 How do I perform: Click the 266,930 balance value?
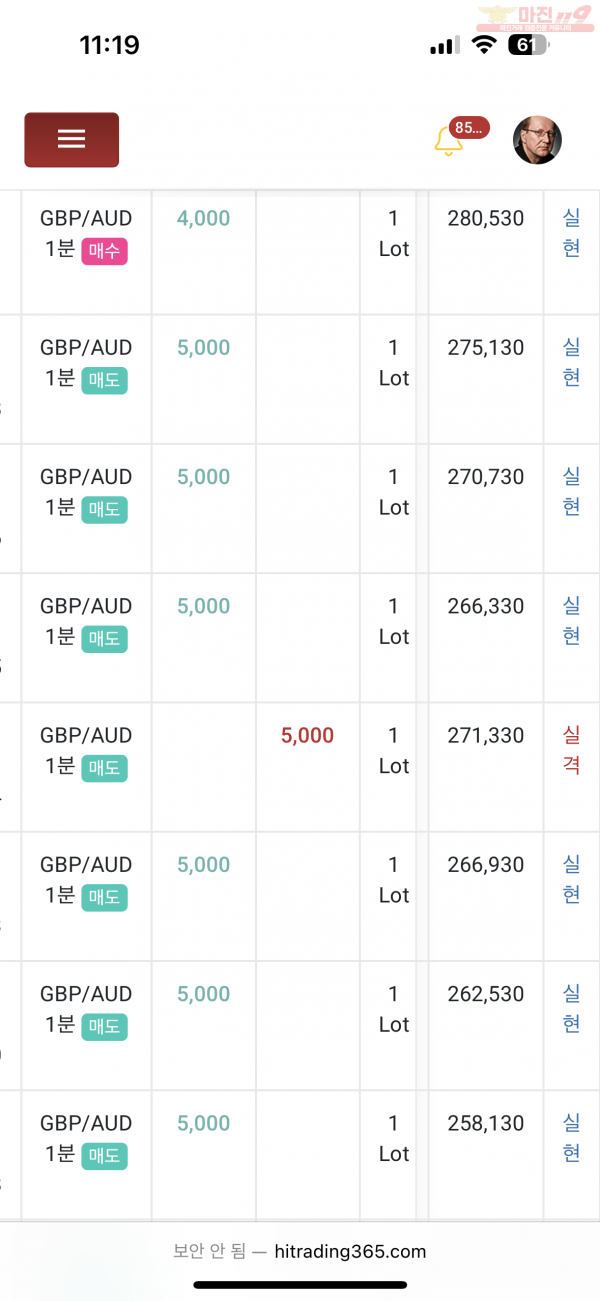tap(486, 864)
